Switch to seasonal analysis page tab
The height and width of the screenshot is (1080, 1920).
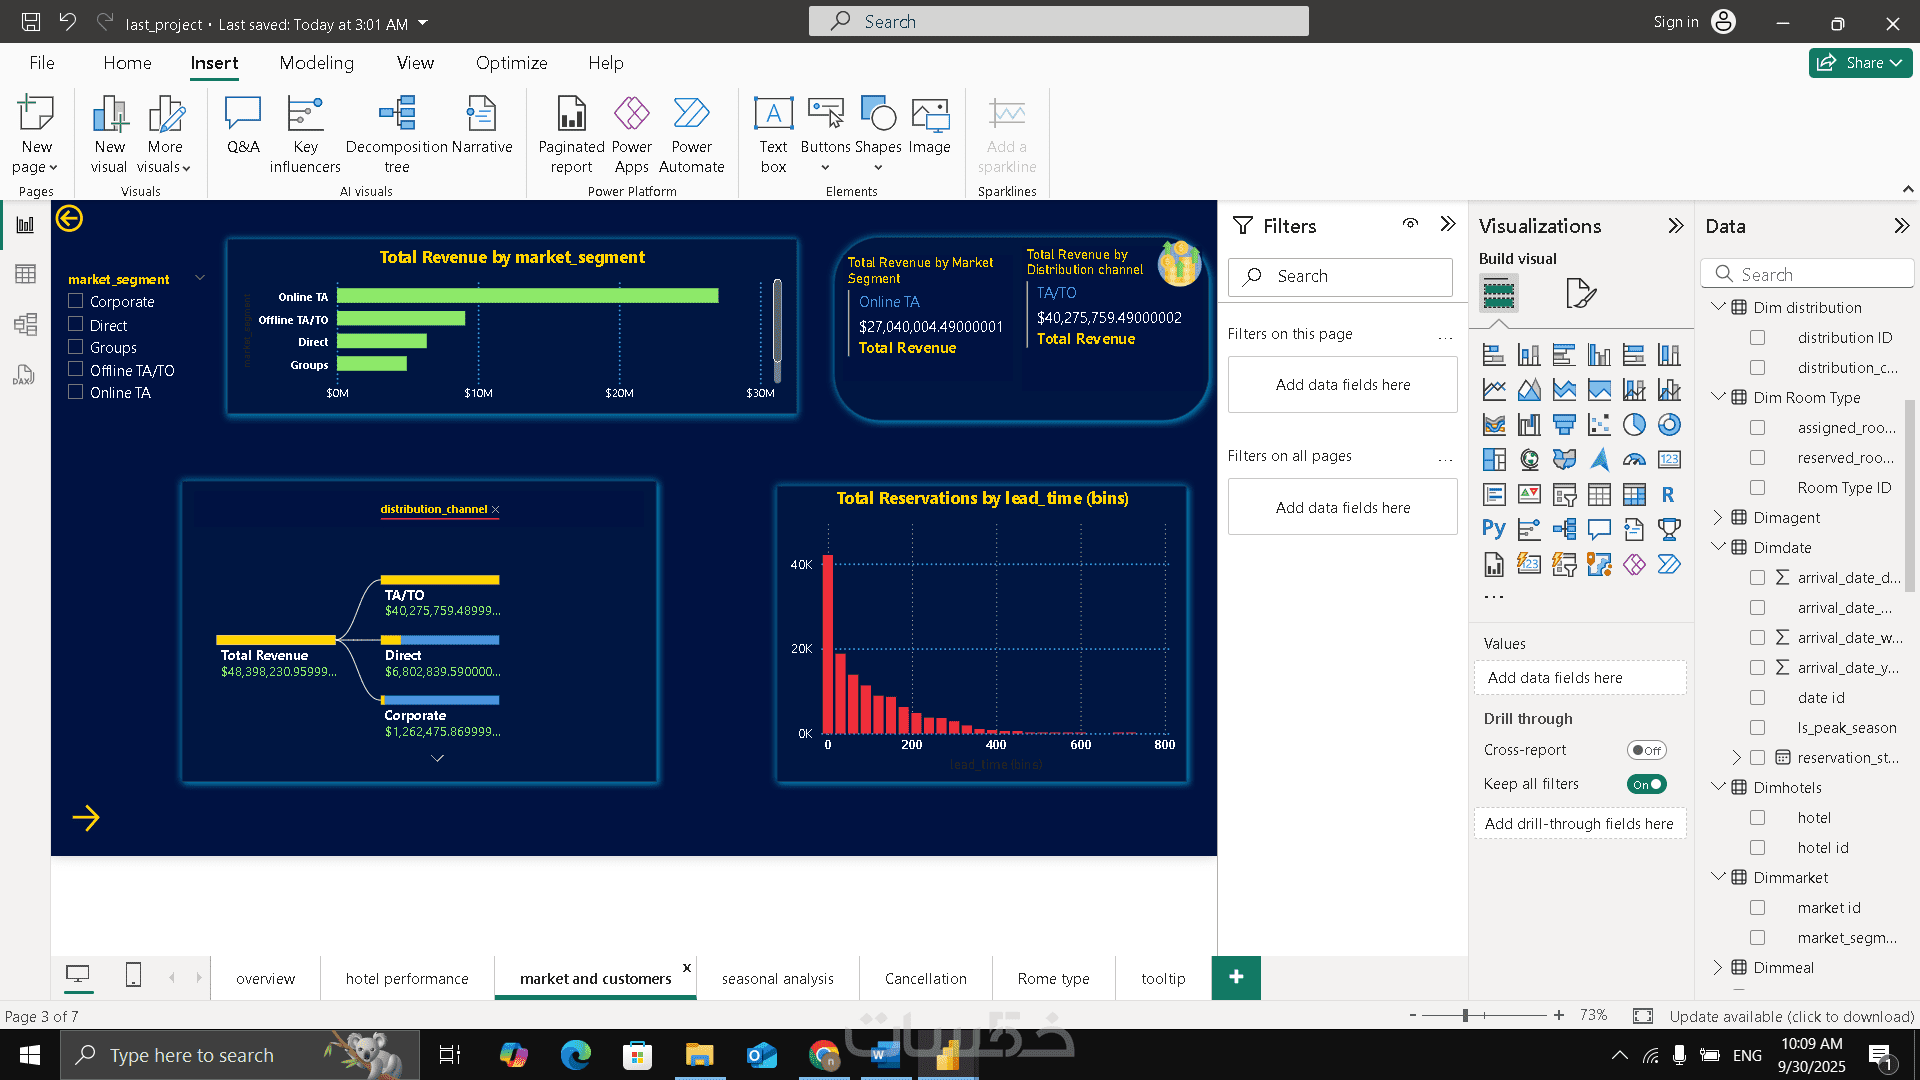coord(777,978)
